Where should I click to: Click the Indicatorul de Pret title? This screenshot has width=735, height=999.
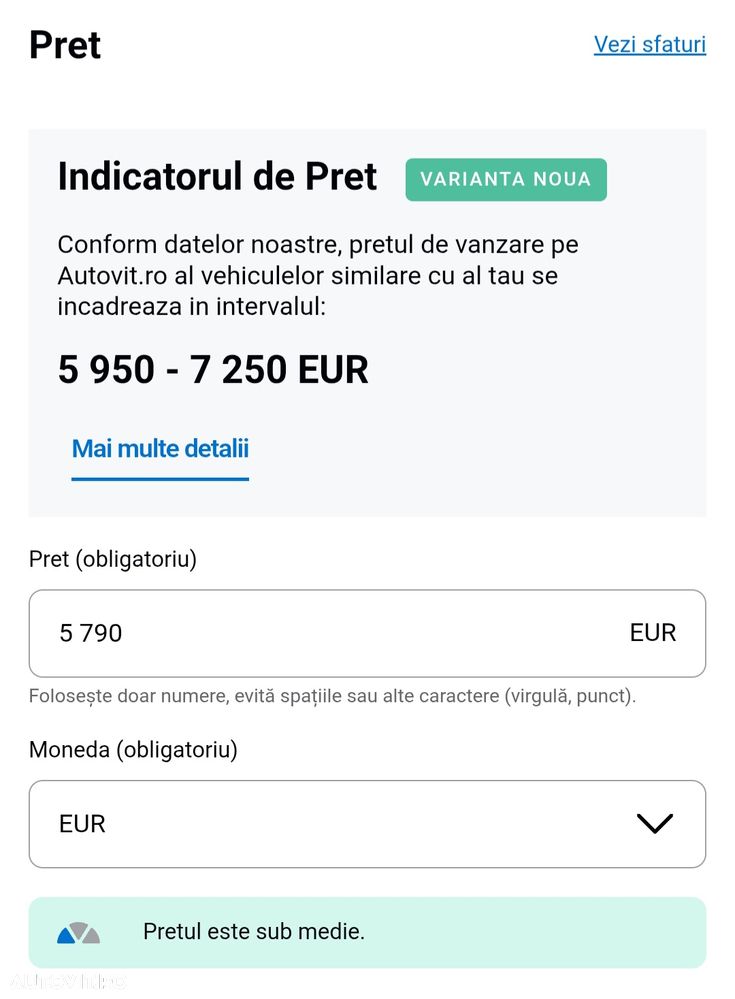[217, 177]
